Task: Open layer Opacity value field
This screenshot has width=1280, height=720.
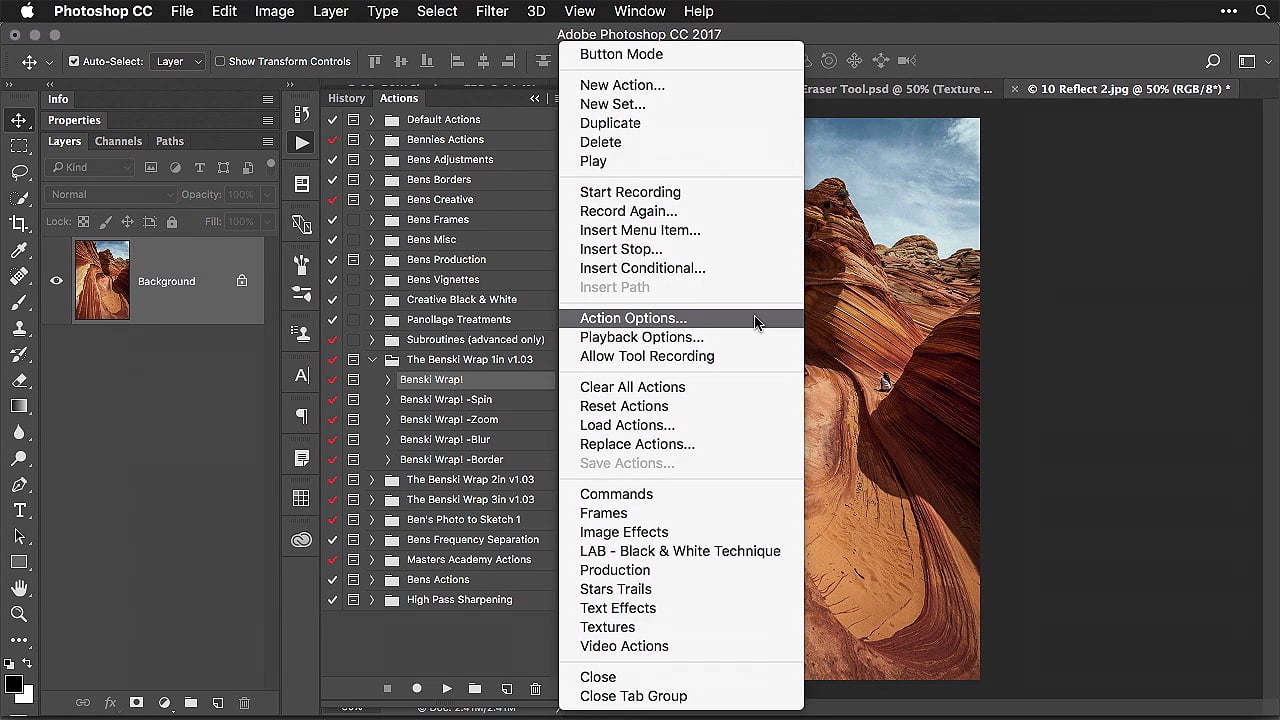Action: point(241,194)
